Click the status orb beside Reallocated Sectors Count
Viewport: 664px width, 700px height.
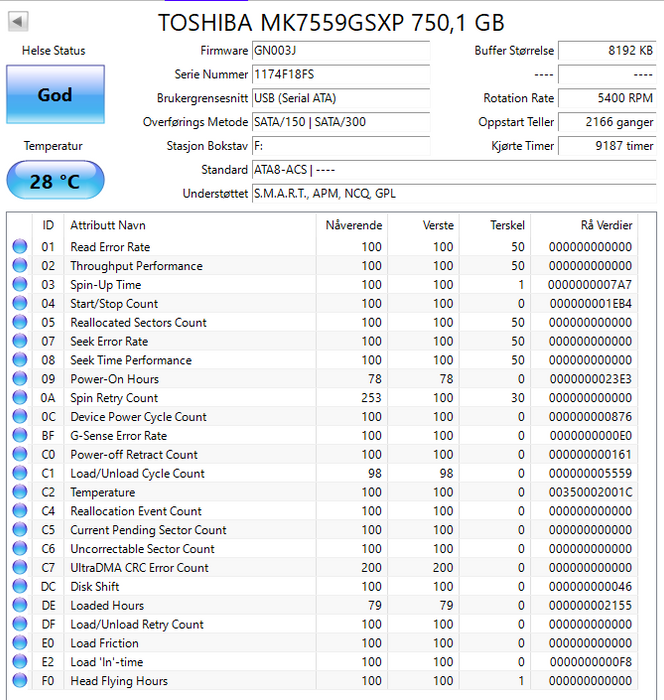(20, 323)
